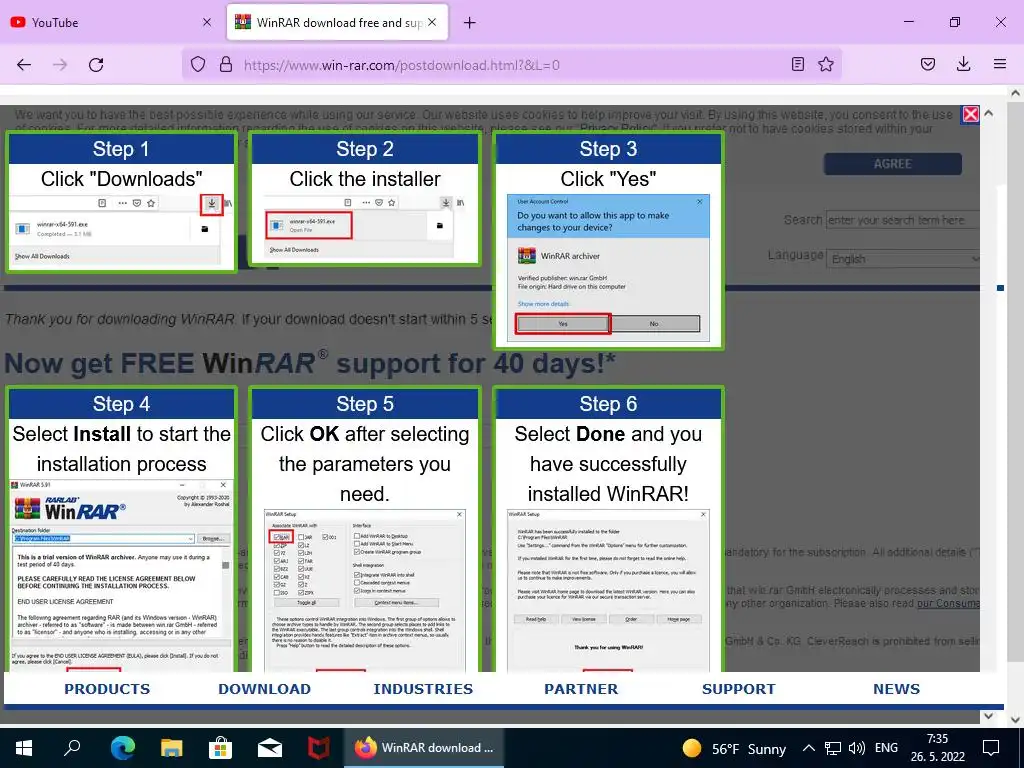Click the AGREE cookies button
The image size is (1024, 768).
point(892,164)
